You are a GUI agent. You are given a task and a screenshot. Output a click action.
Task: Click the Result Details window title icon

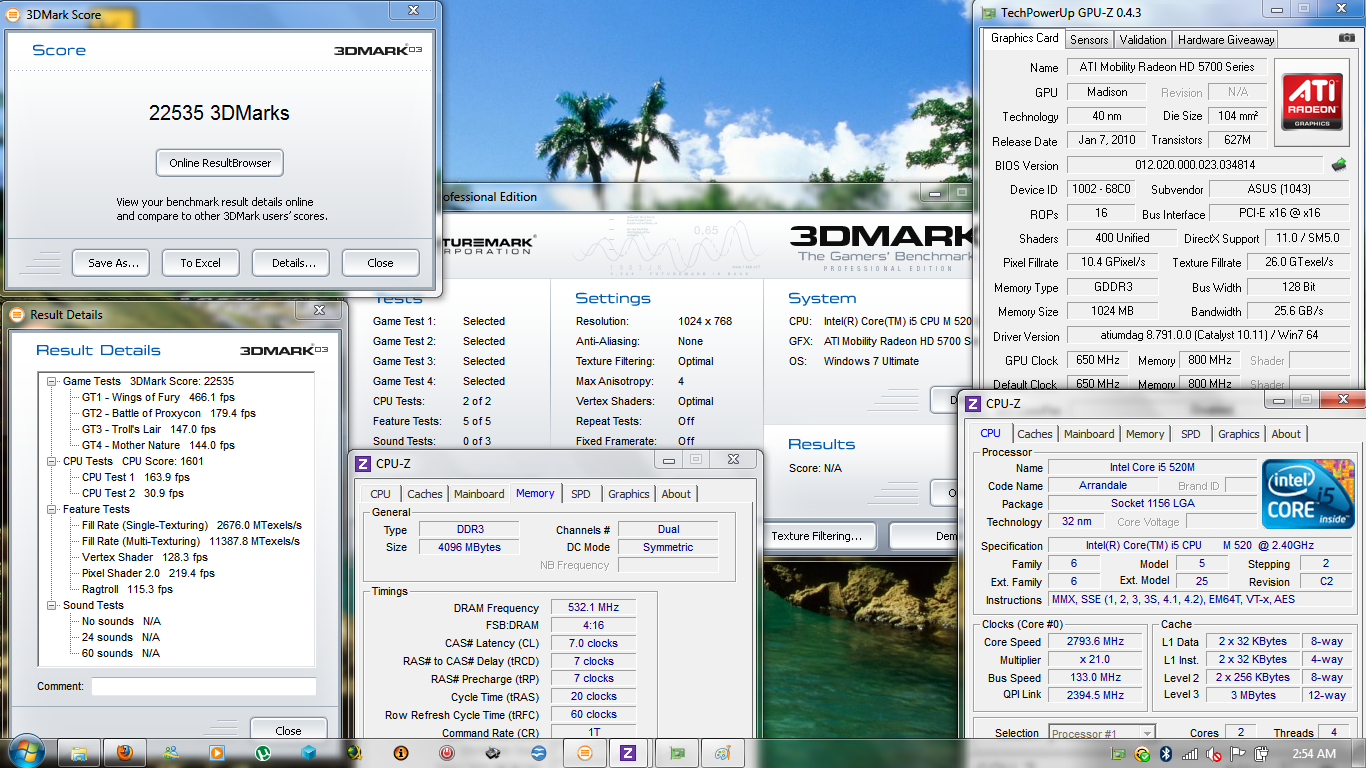[x=16, y=315]
